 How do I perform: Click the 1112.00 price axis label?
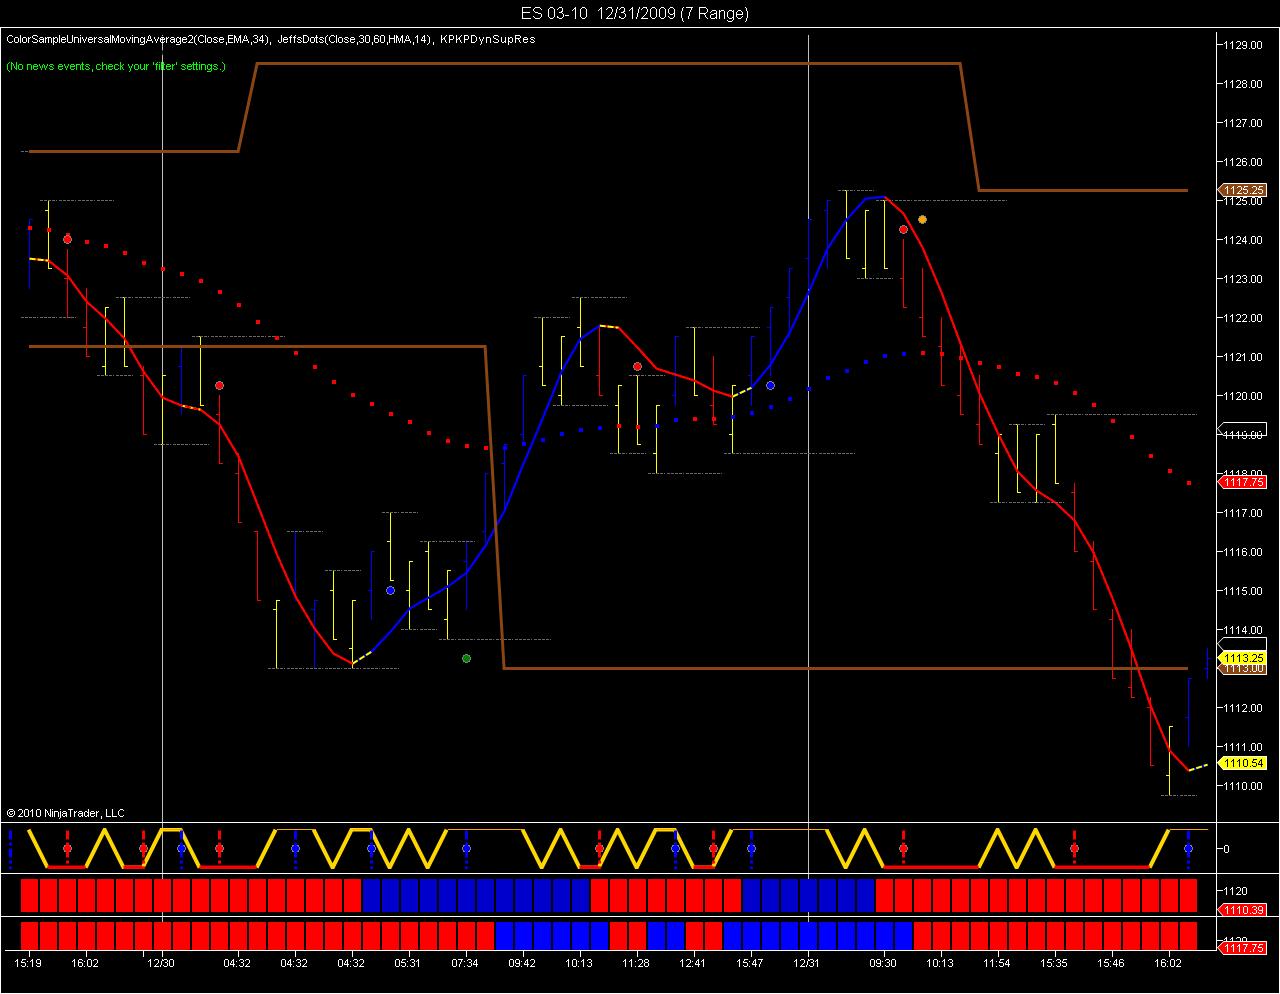pyautogui.click(x=1244, y=708)
